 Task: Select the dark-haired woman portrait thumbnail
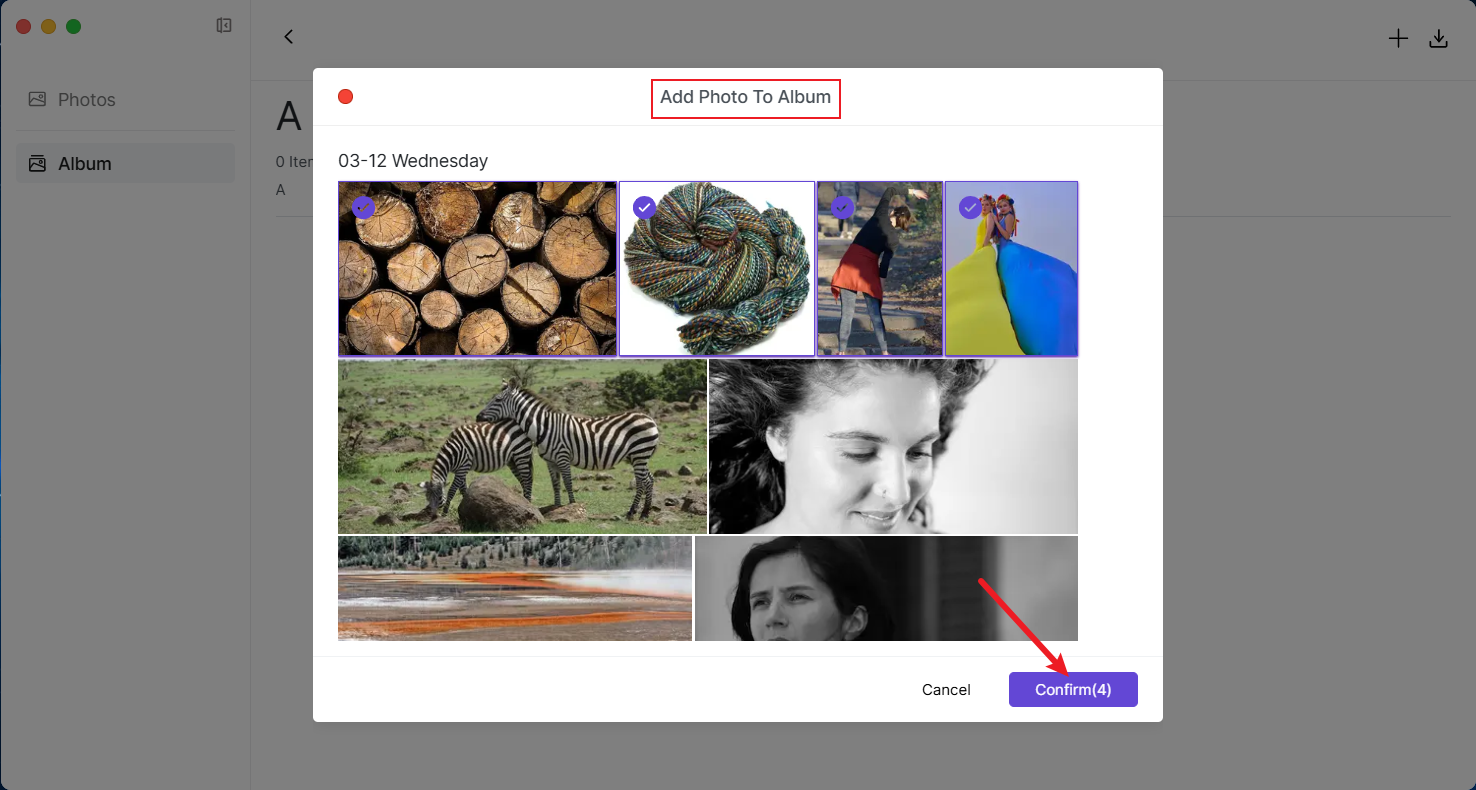[885, 588]
